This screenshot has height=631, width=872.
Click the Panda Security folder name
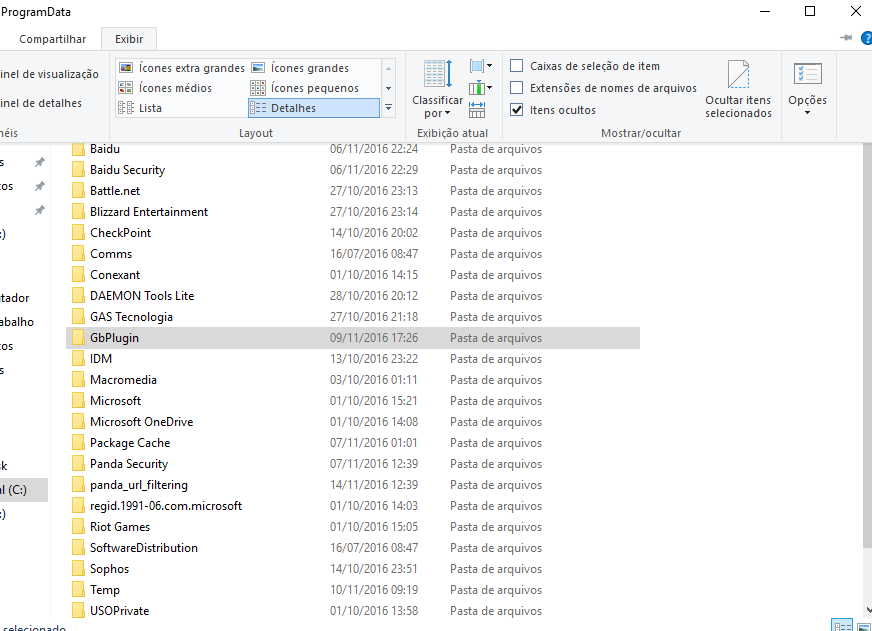point(129,464)
